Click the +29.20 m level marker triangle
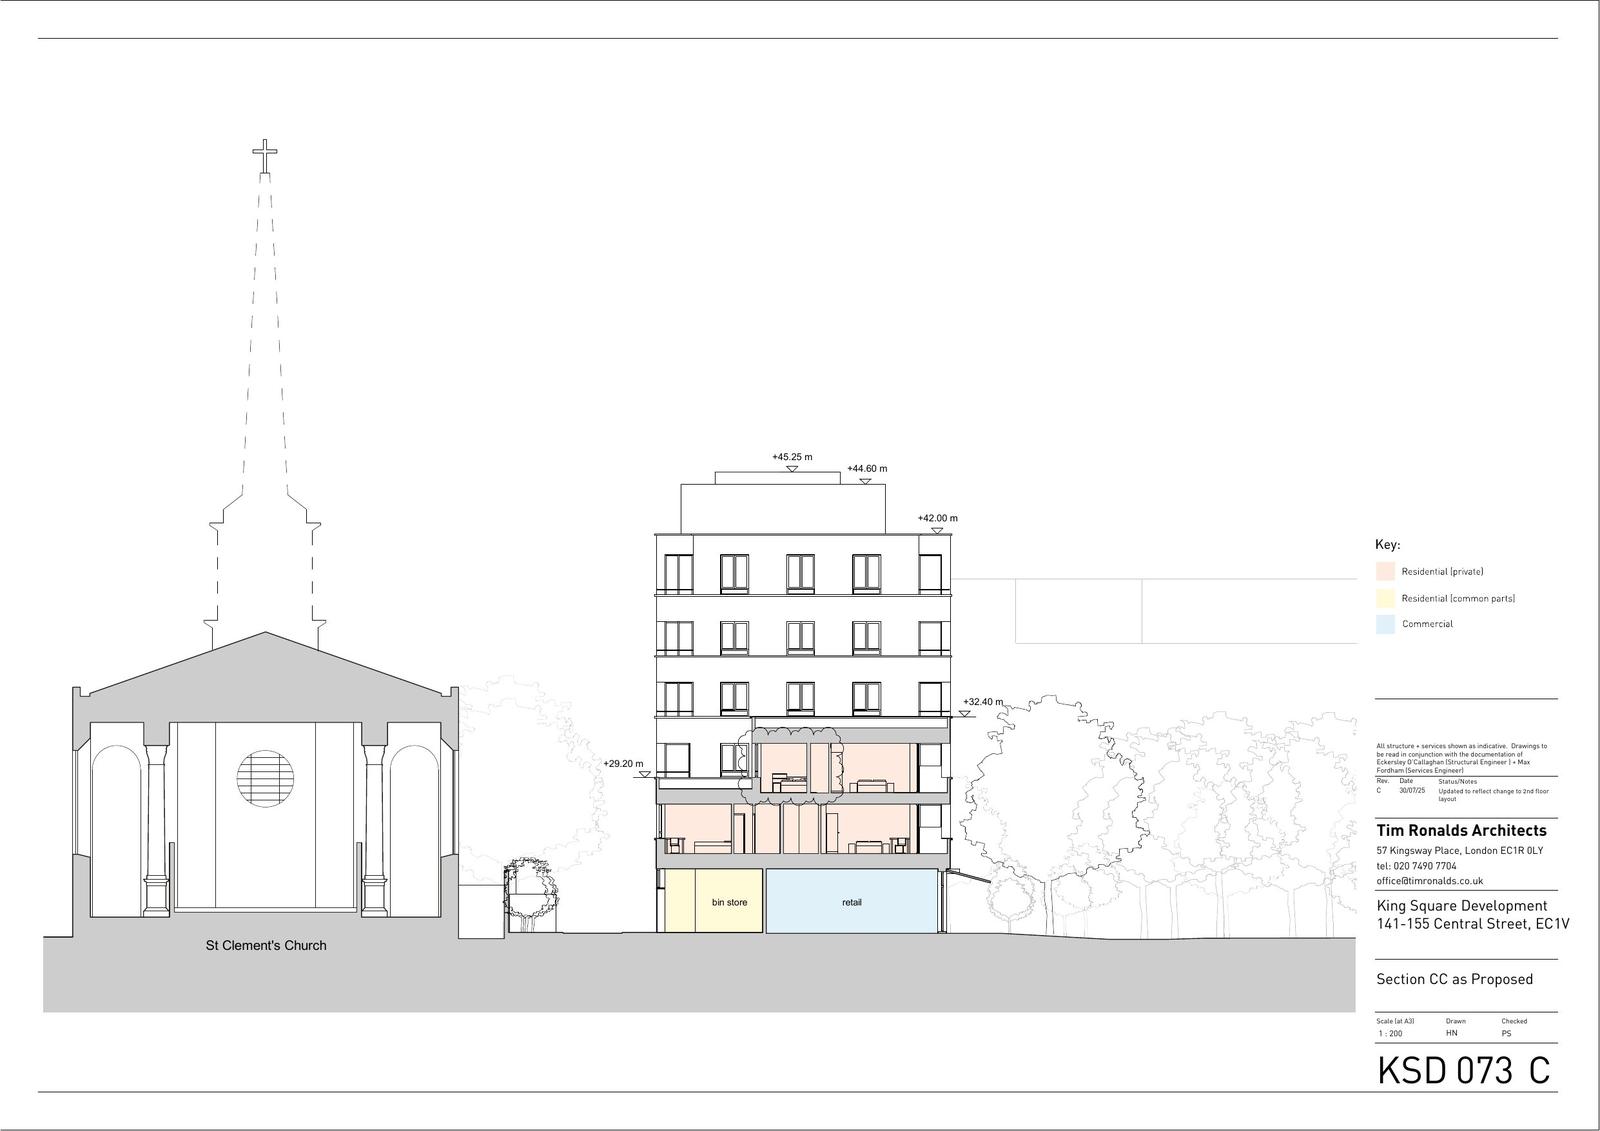Viewport: 1600px width, 1131px height. 639,774
